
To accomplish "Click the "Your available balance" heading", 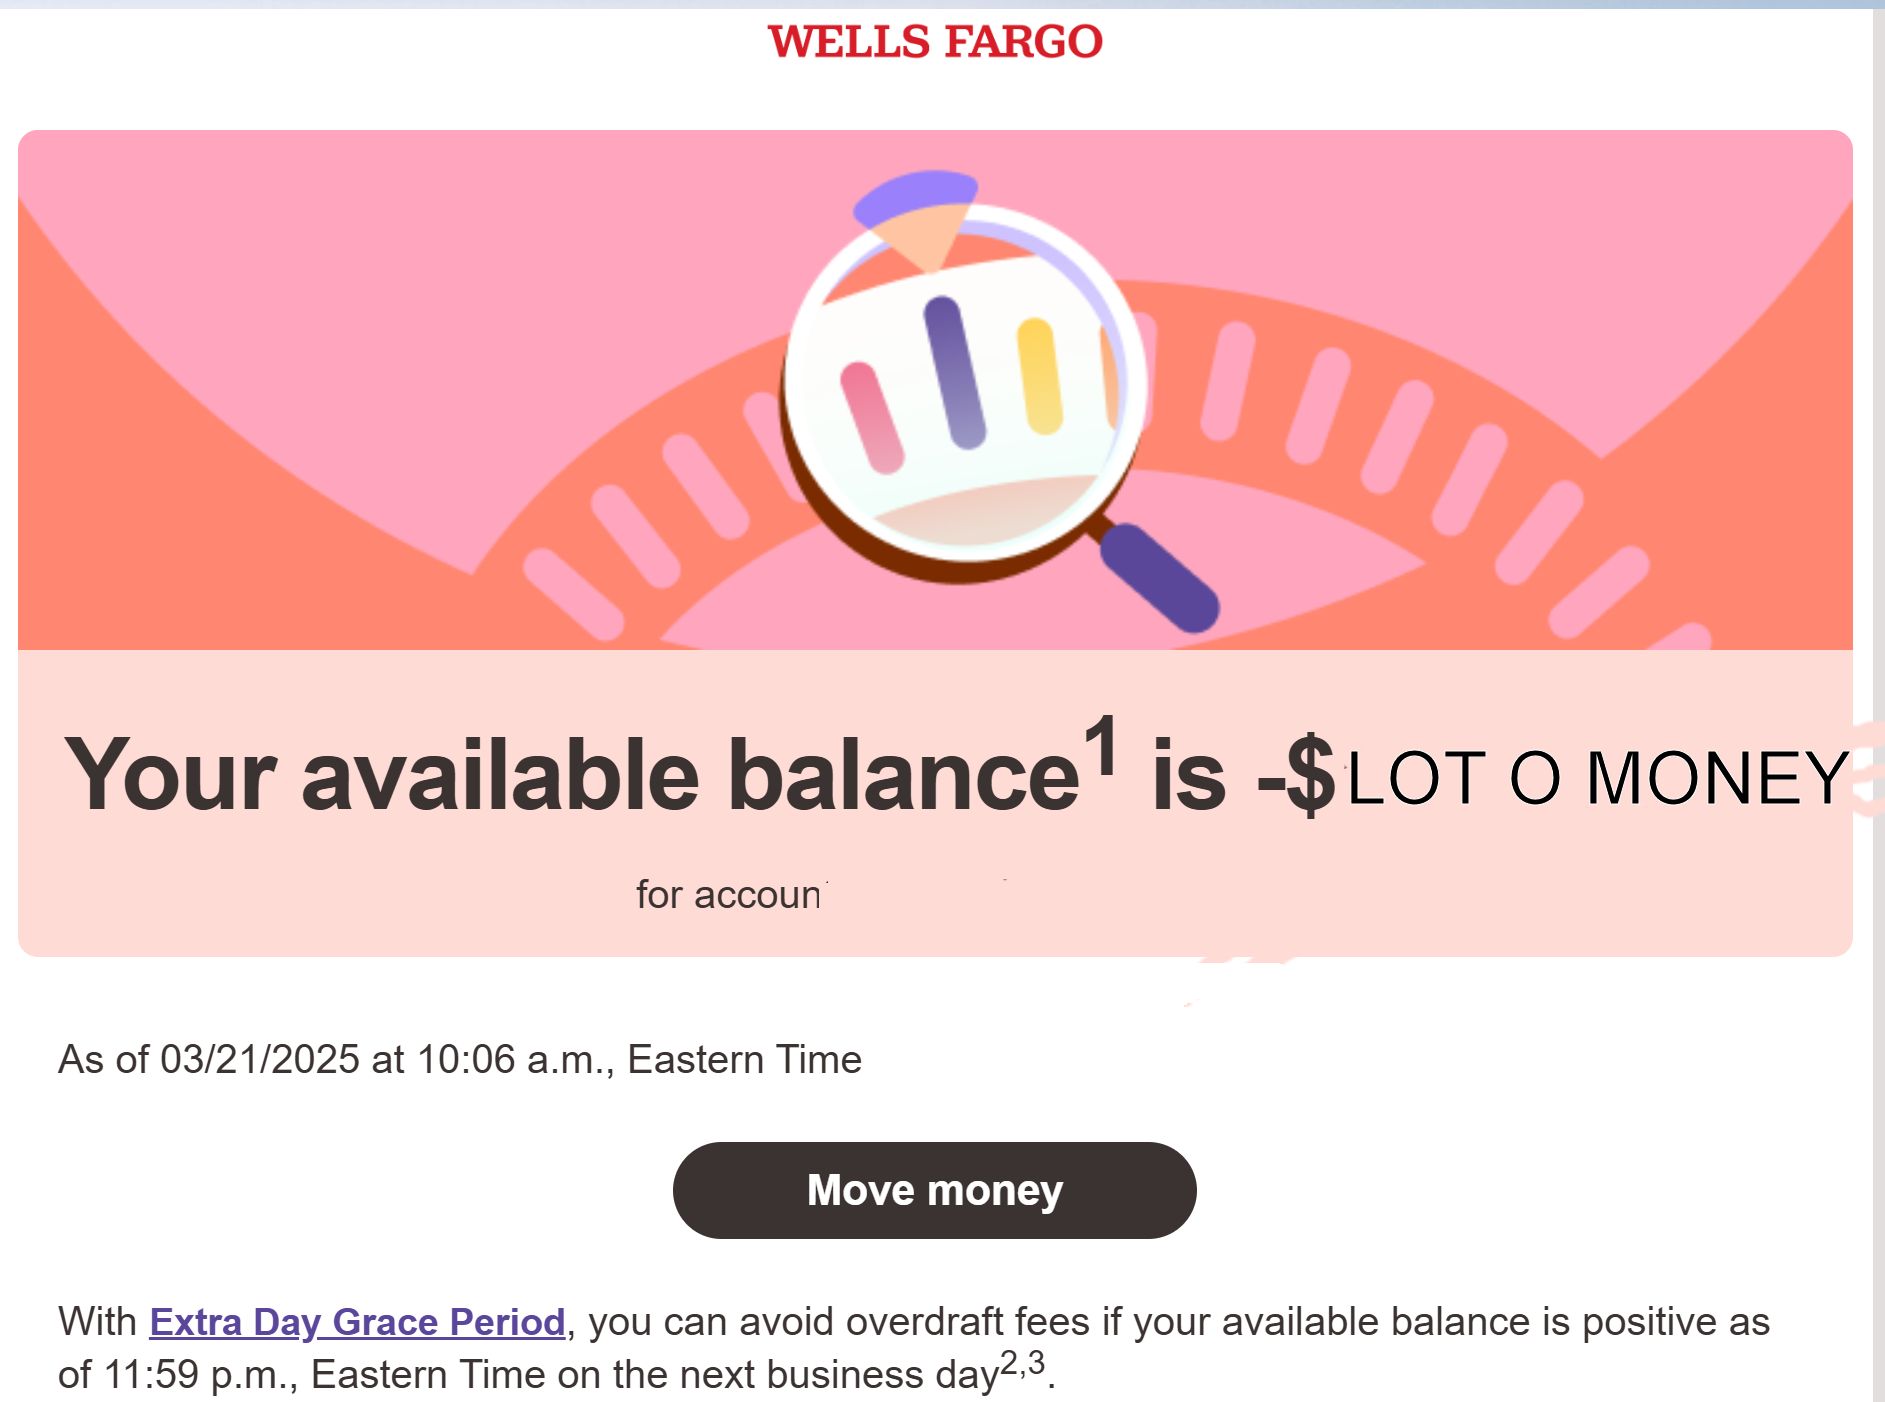I will coord(570,777).
